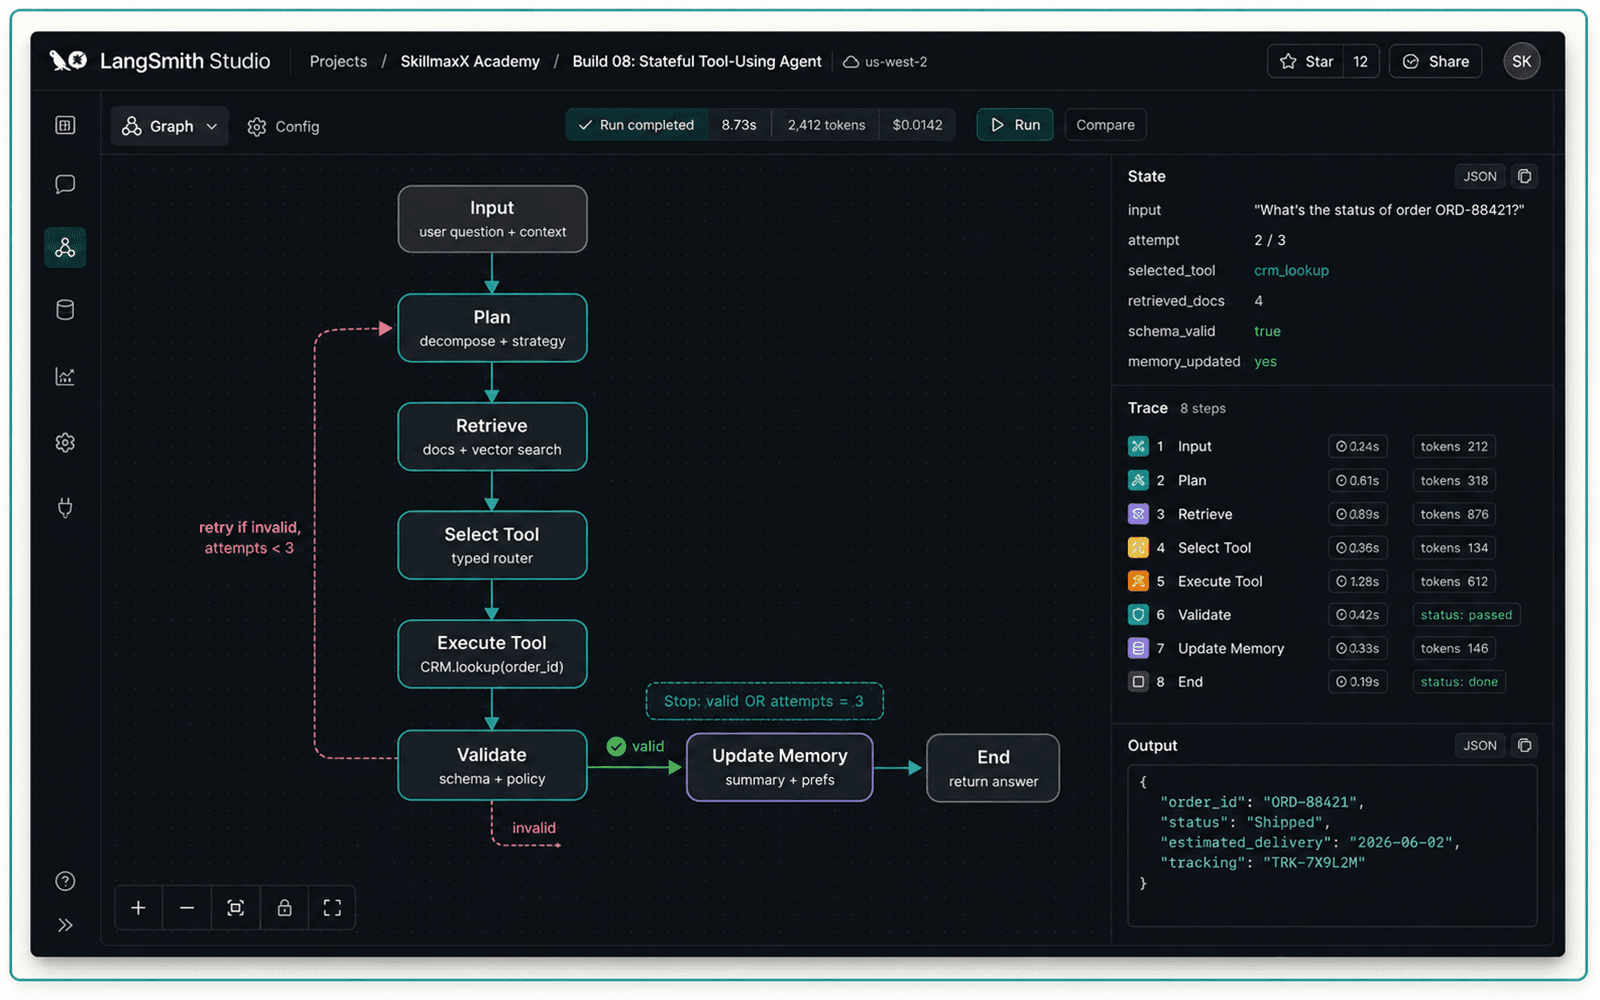1600x1000 pixels.
Task: Expand the sidebar with double chevron
Action: (x=65, y=925)
